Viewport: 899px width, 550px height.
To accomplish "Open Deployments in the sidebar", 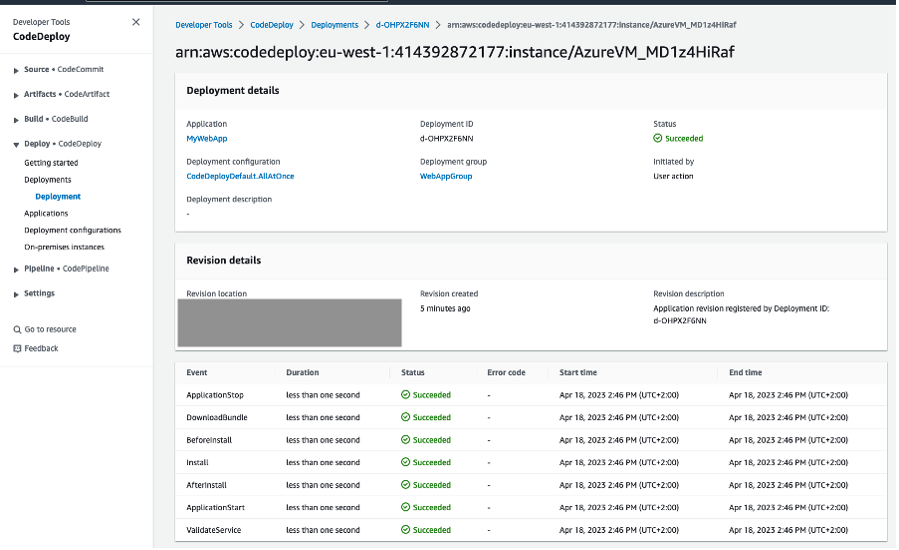I will pyautogui.click(x=48, y=180).
